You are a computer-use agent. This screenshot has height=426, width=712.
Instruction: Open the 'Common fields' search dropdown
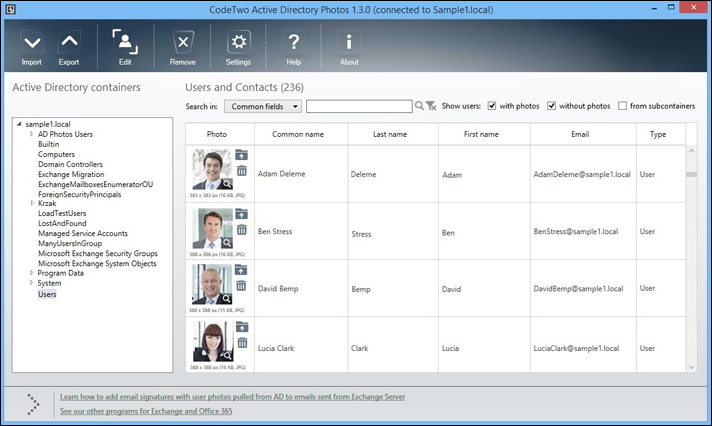click(x=263, y=106)
